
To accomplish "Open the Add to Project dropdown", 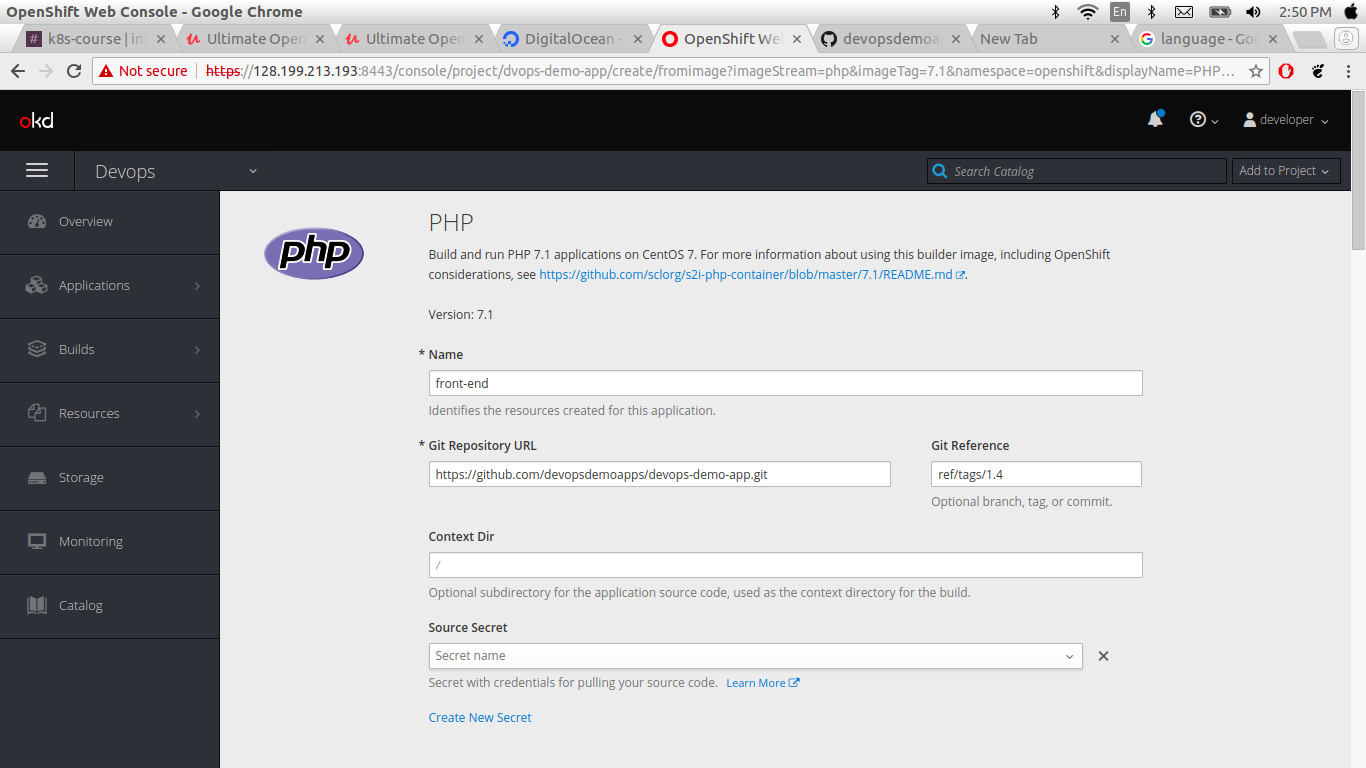I will click(1285, 171).
